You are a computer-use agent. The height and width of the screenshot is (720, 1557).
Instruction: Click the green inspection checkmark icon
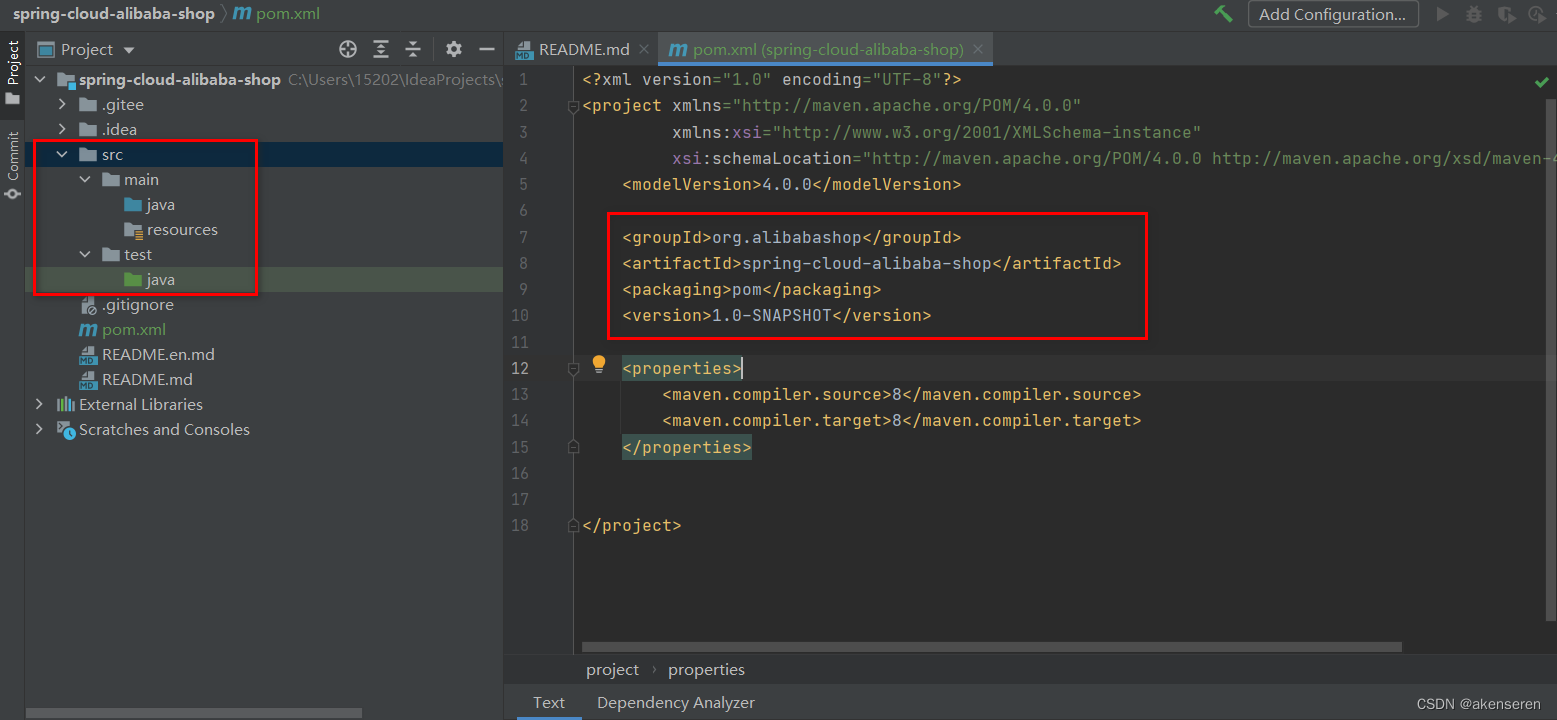pyautogui.click(x=1541, y=82)
